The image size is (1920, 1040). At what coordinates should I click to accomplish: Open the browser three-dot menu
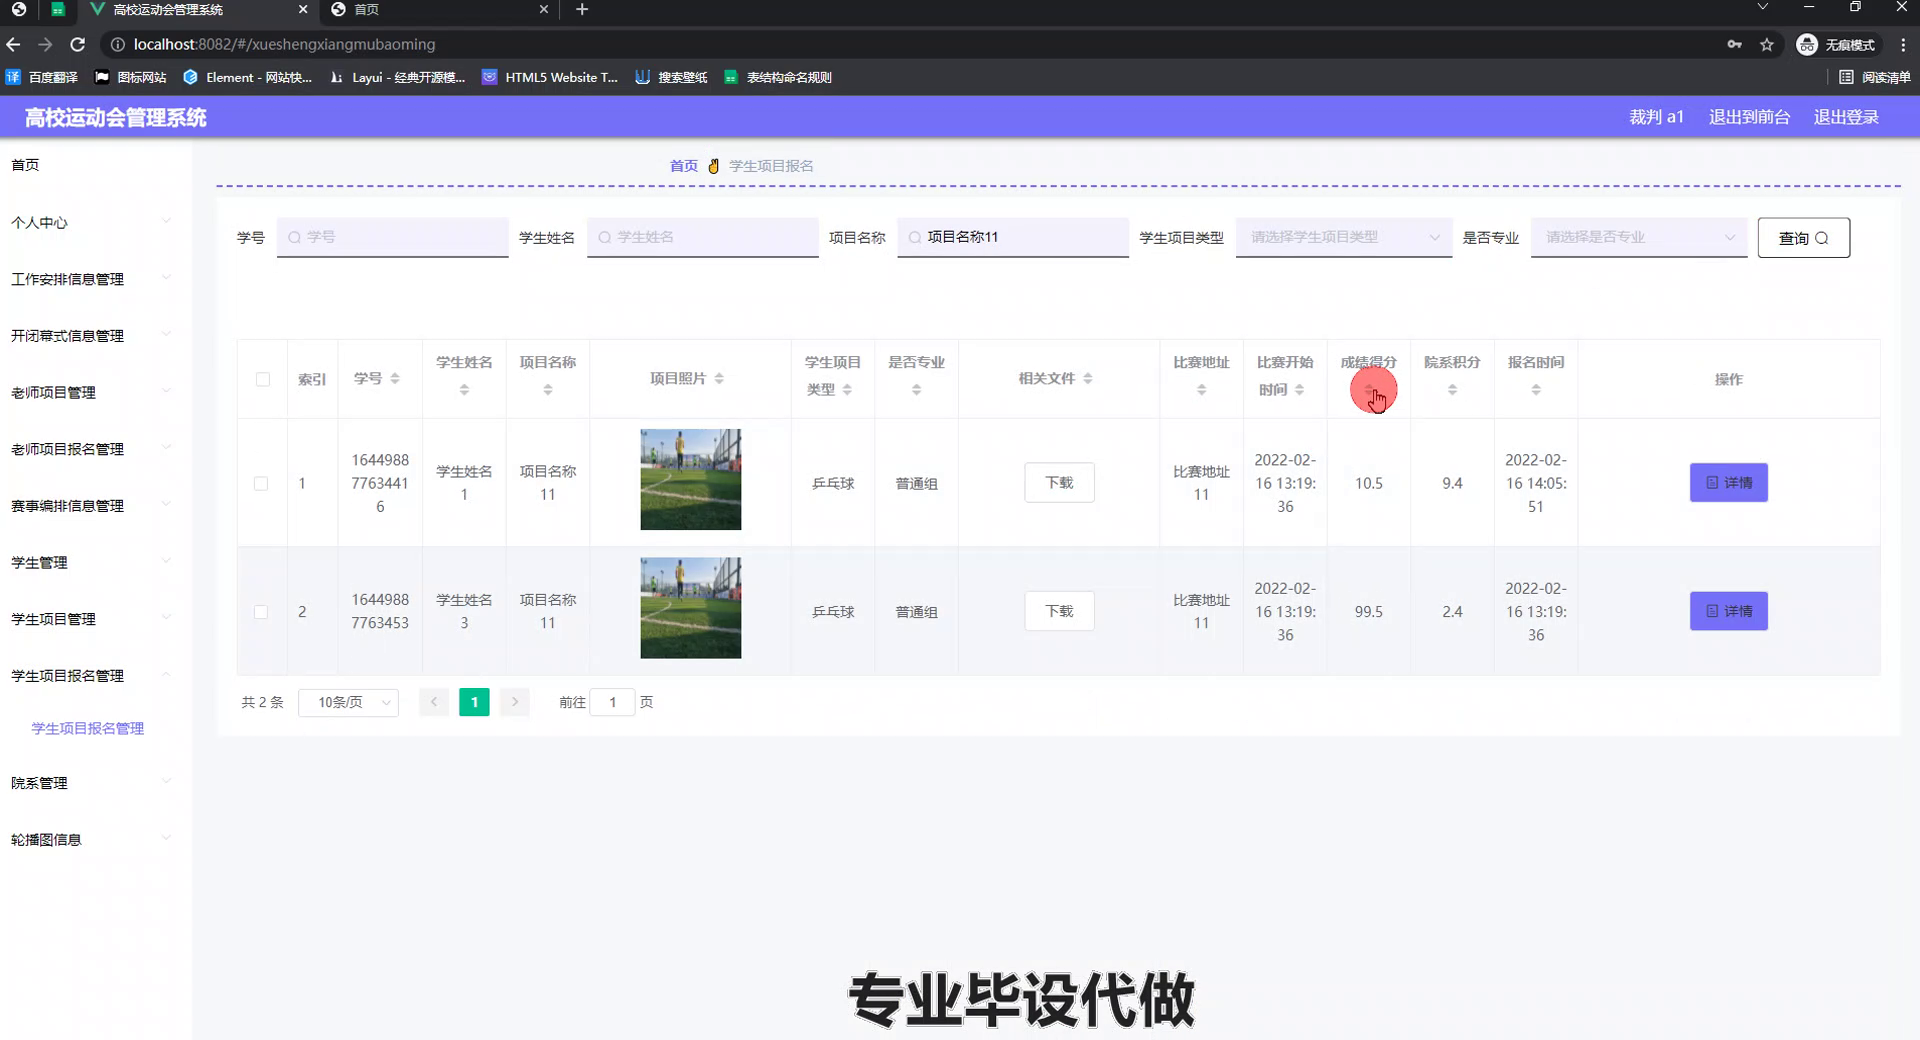coord(1903,44)
